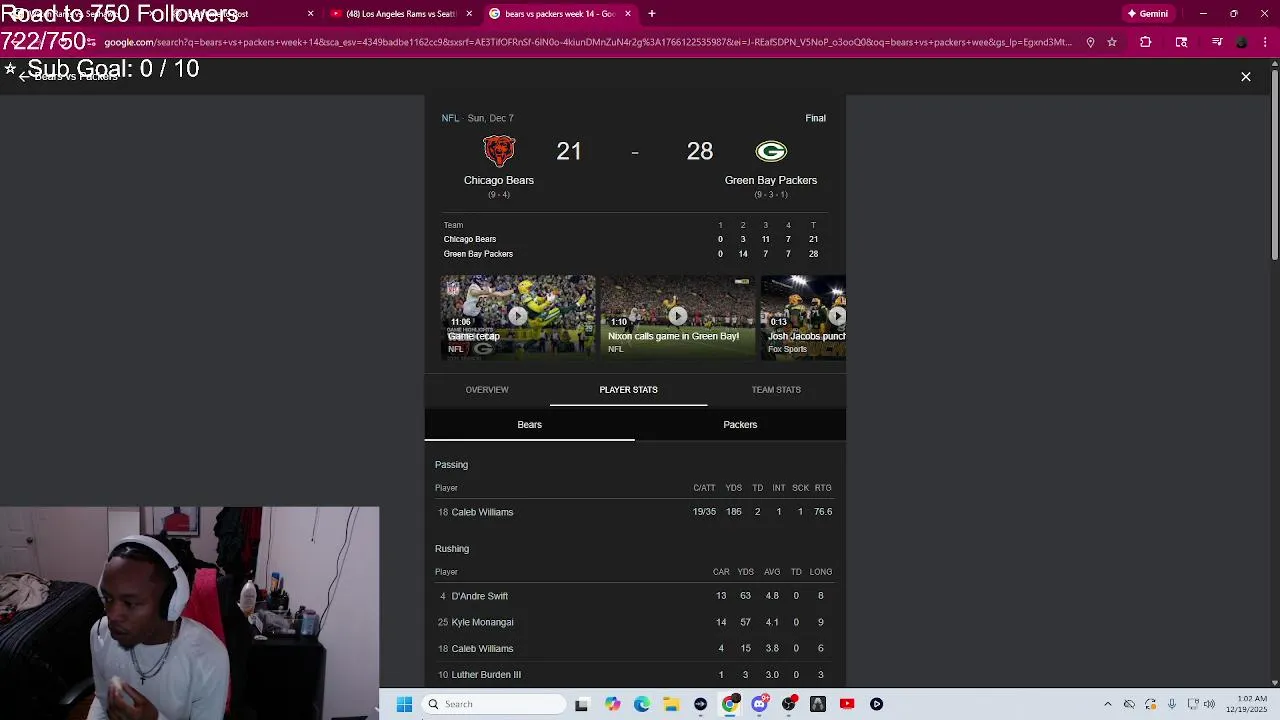Open Microsoft Edge from the taskbar
Viewport: 1280px width, 720px height.
642,704
